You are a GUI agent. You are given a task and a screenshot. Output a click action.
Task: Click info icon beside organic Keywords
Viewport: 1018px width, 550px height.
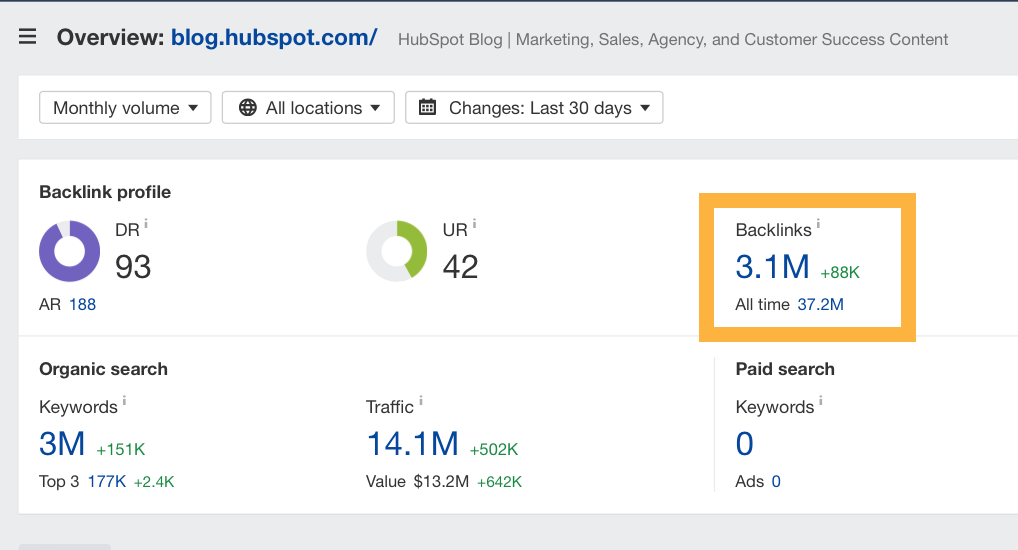click(x=124, y=401)
